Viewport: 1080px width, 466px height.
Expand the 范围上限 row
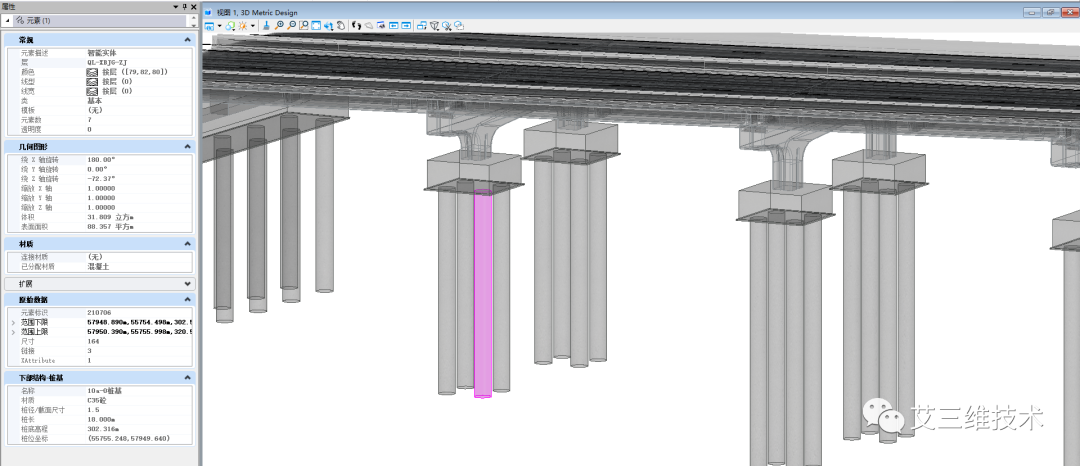coord(14,332)
